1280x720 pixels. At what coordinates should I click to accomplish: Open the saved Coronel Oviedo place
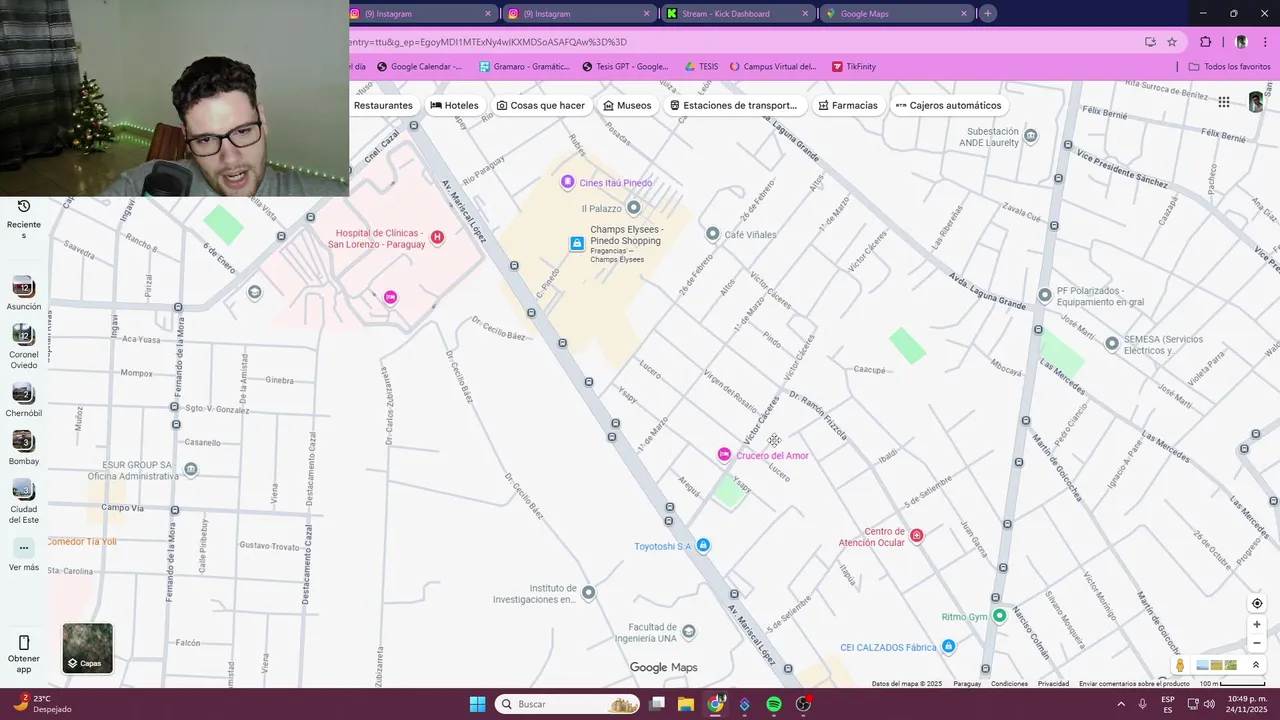[24, 346]
